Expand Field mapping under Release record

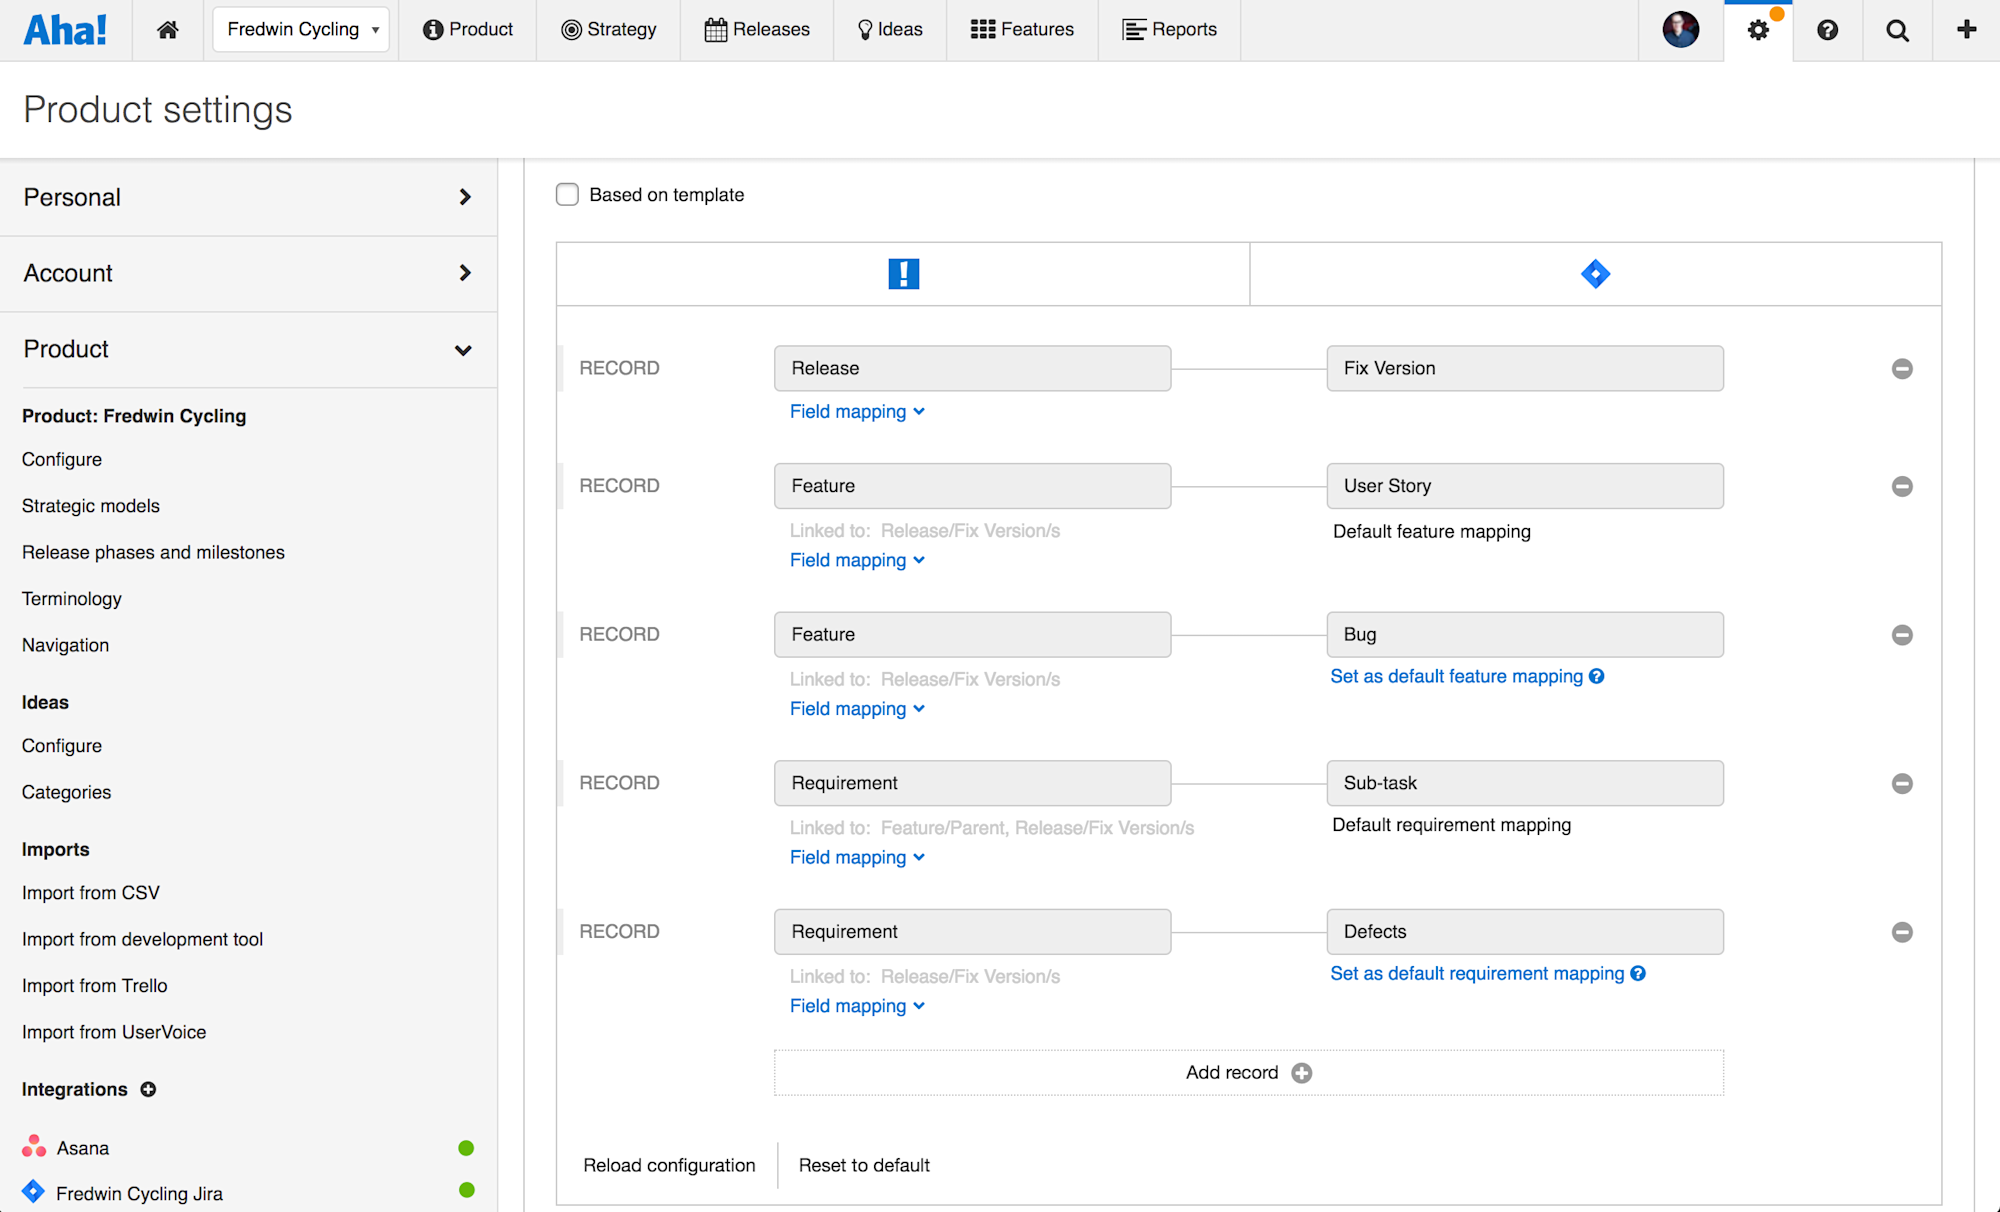(x=857, y=412)
